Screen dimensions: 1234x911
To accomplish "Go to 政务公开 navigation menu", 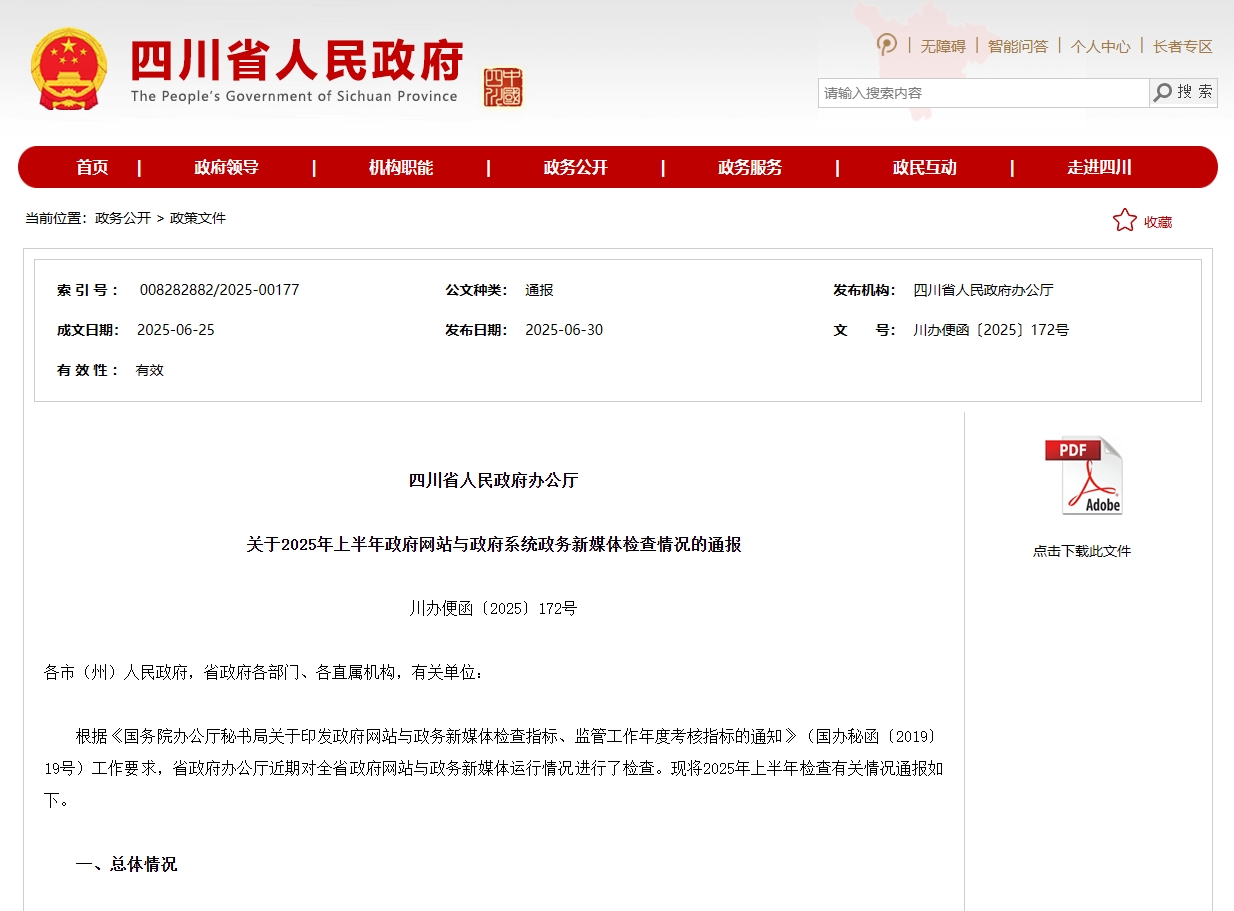I will [576, 168].
